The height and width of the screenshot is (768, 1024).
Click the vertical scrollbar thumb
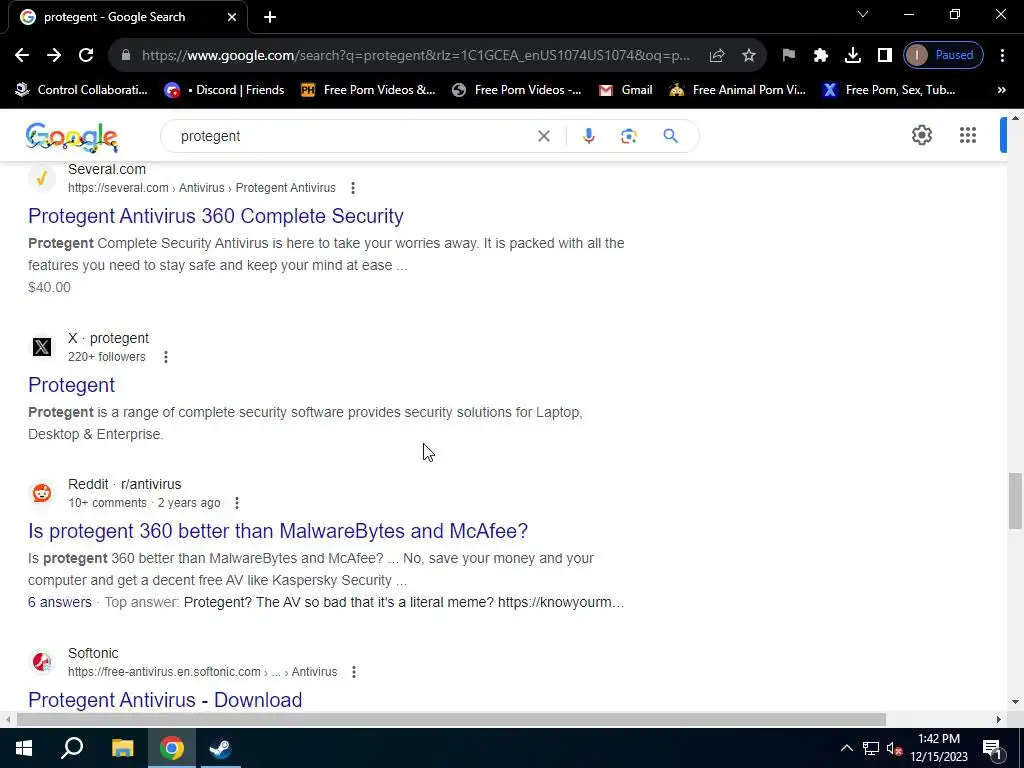click(1015, 500)
